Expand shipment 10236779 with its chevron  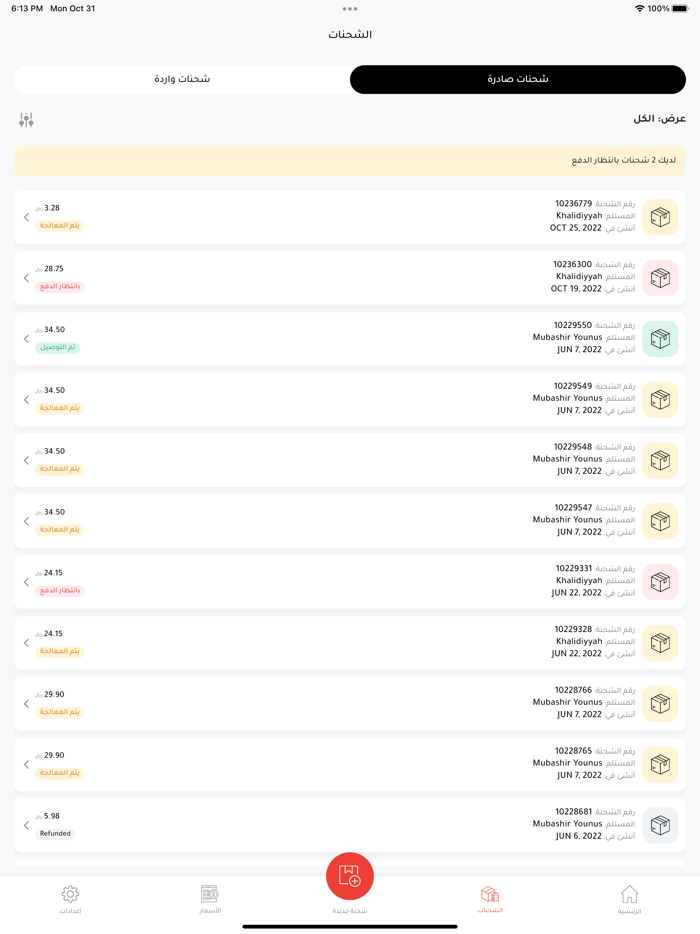coord(26,217)
